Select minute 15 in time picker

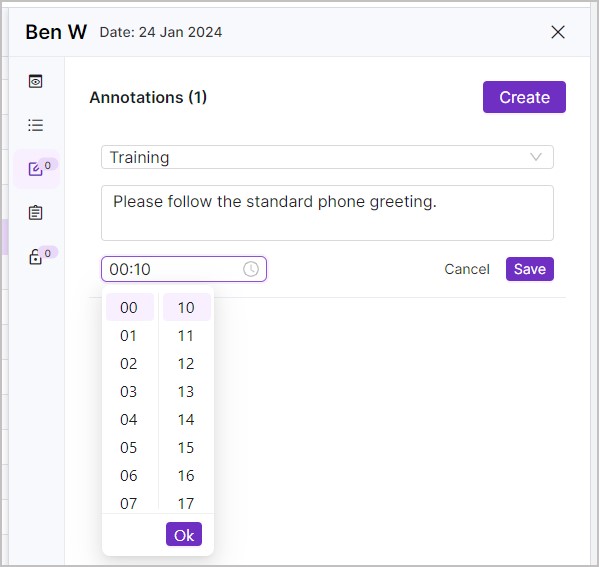point(186,447)
